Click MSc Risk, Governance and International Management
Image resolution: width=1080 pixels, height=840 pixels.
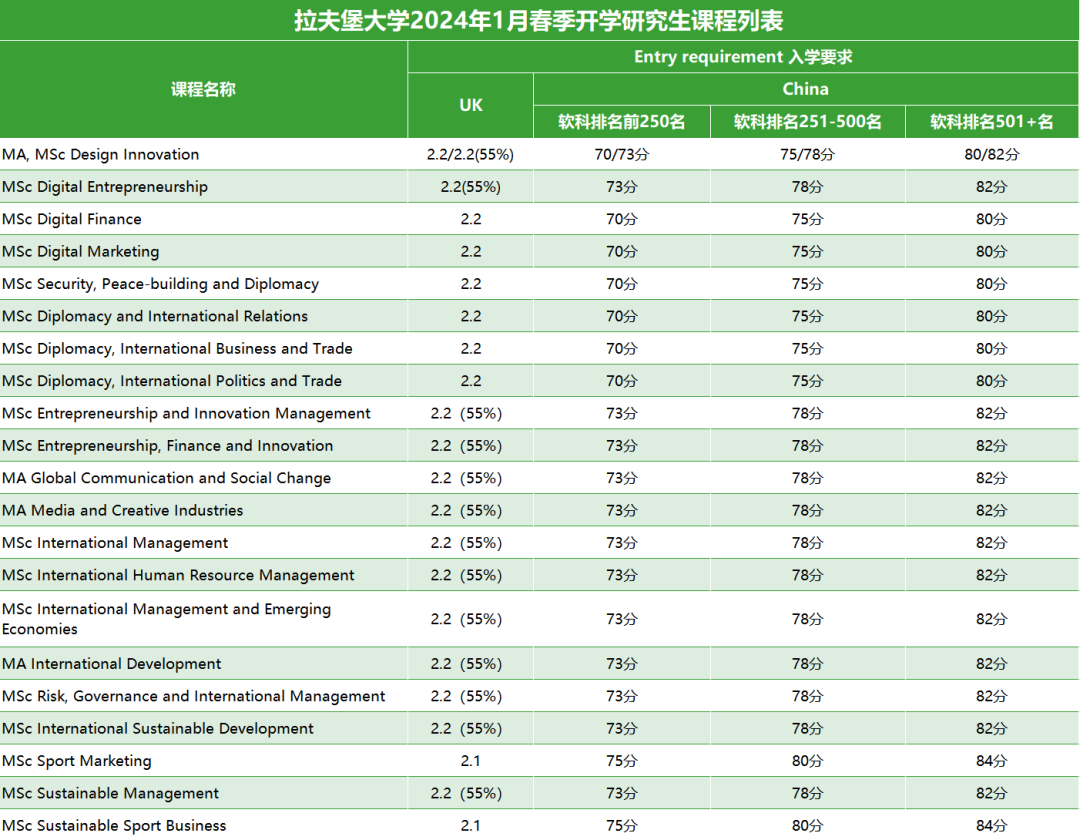(x=194, y=696)
